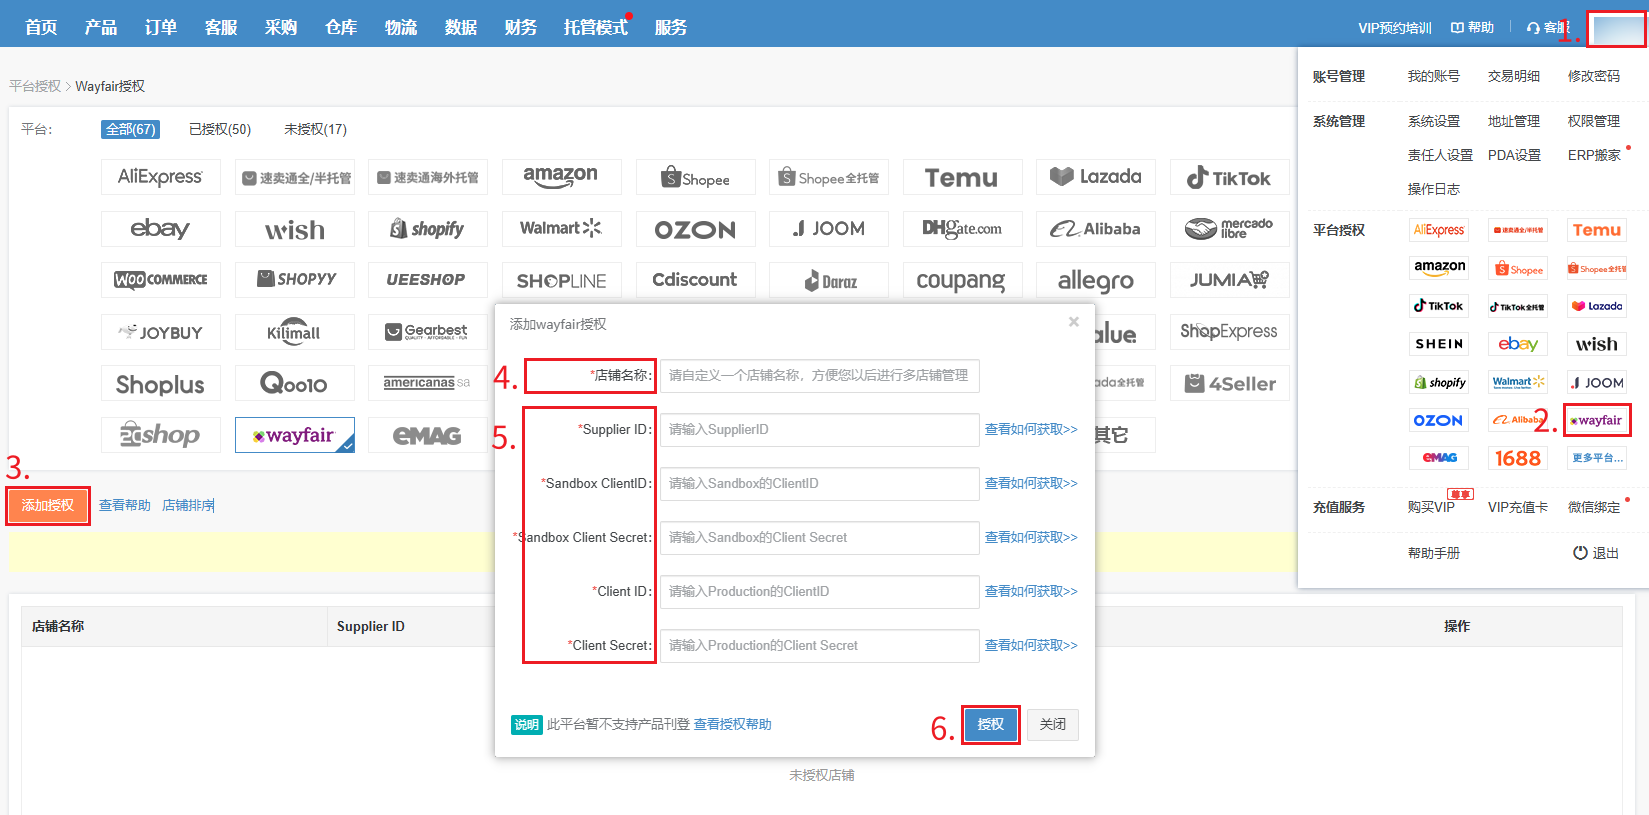Open the 查看帮助 link
1649x815 pixels.
(125, 505)
